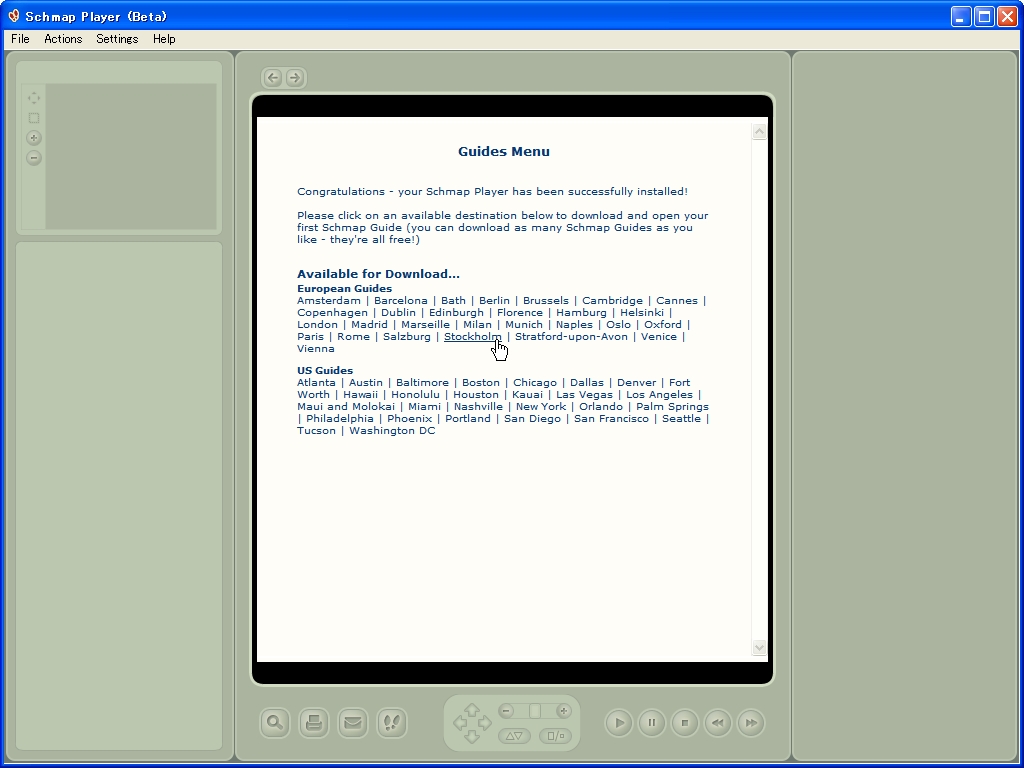Image resolution: width=1024 pixels, height=768 pixels.
Task: Click the fast-forward button
Action: click(751, 723)
